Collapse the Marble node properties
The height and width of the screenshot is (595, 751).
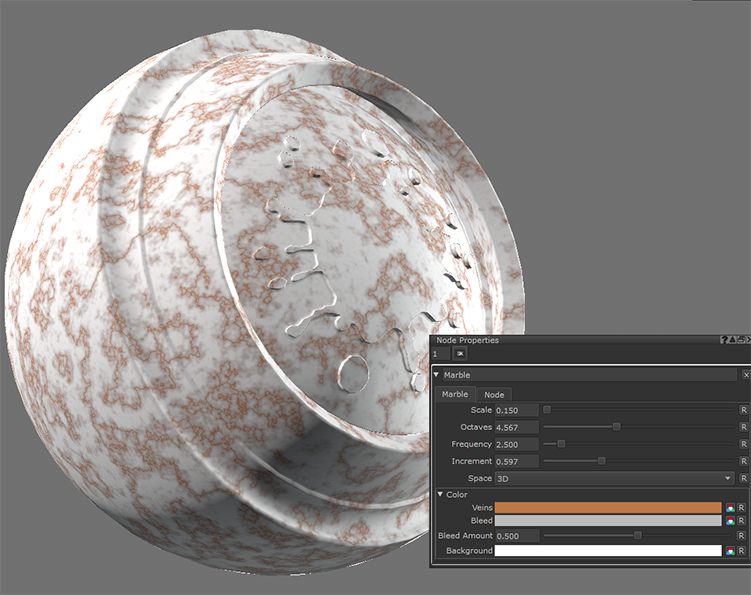(x=437, y=375)
